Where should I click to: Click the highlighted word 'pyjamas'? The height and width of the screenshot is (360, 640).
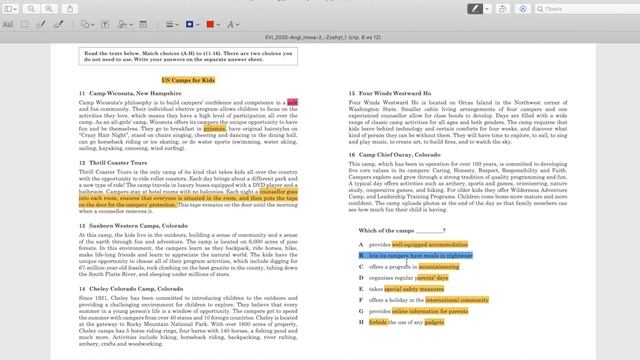[215, 129]
